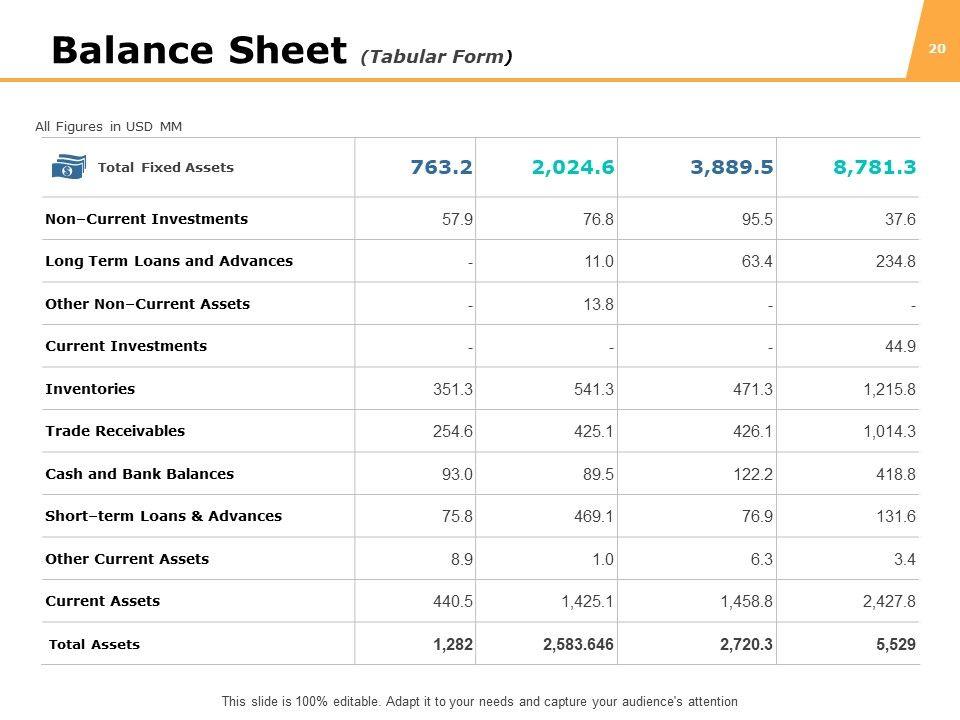Screen dimensions: 960x720
Task: Click the Total Fixed Assets row label
Action: pos(165,168)
